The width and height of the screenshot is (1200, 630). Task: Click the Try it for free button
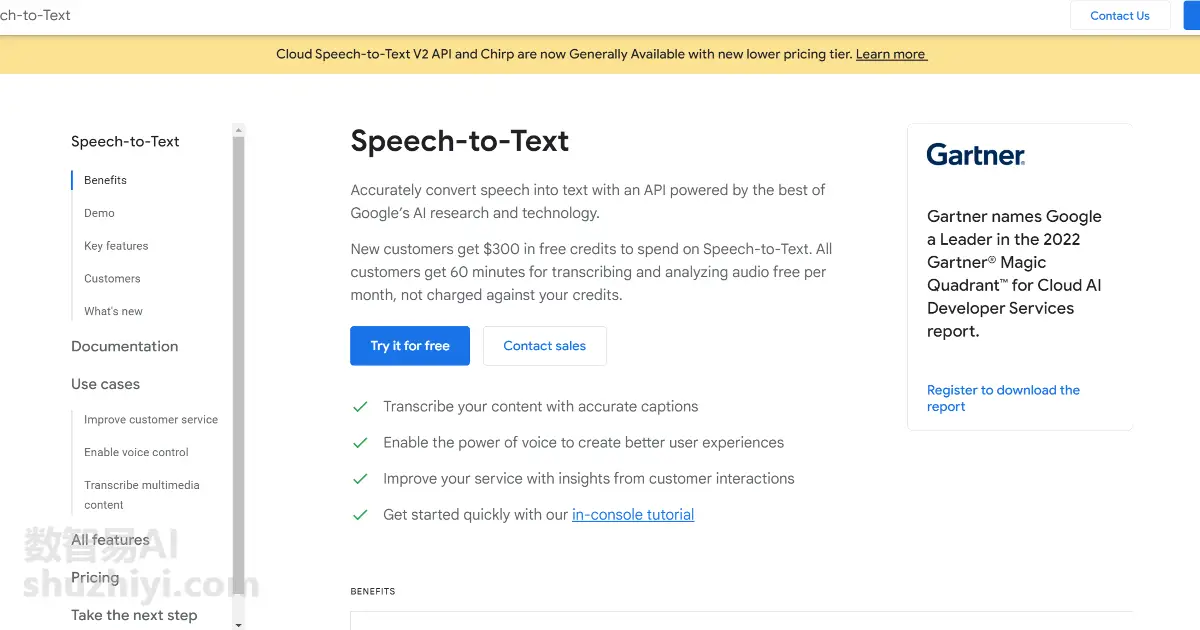coord(410,346)
